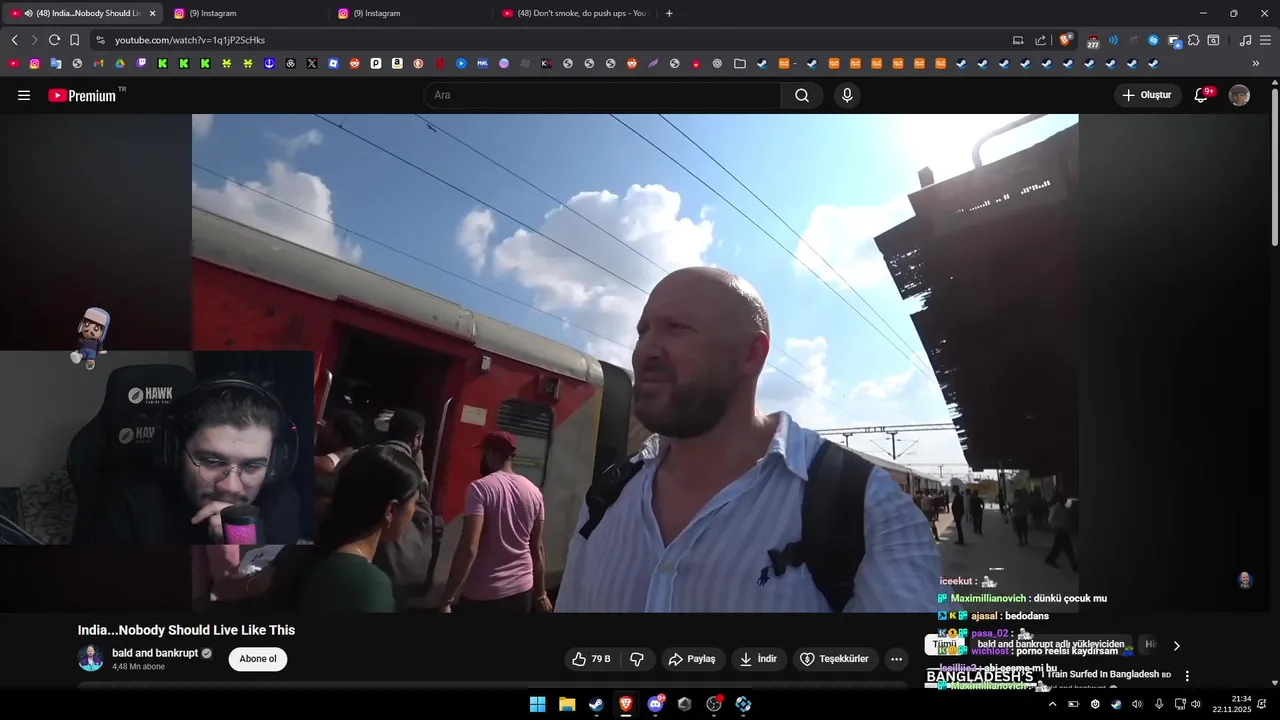The image size is (1280, 720).
Task: View site information icon in address bar
Action: (100, 40)
